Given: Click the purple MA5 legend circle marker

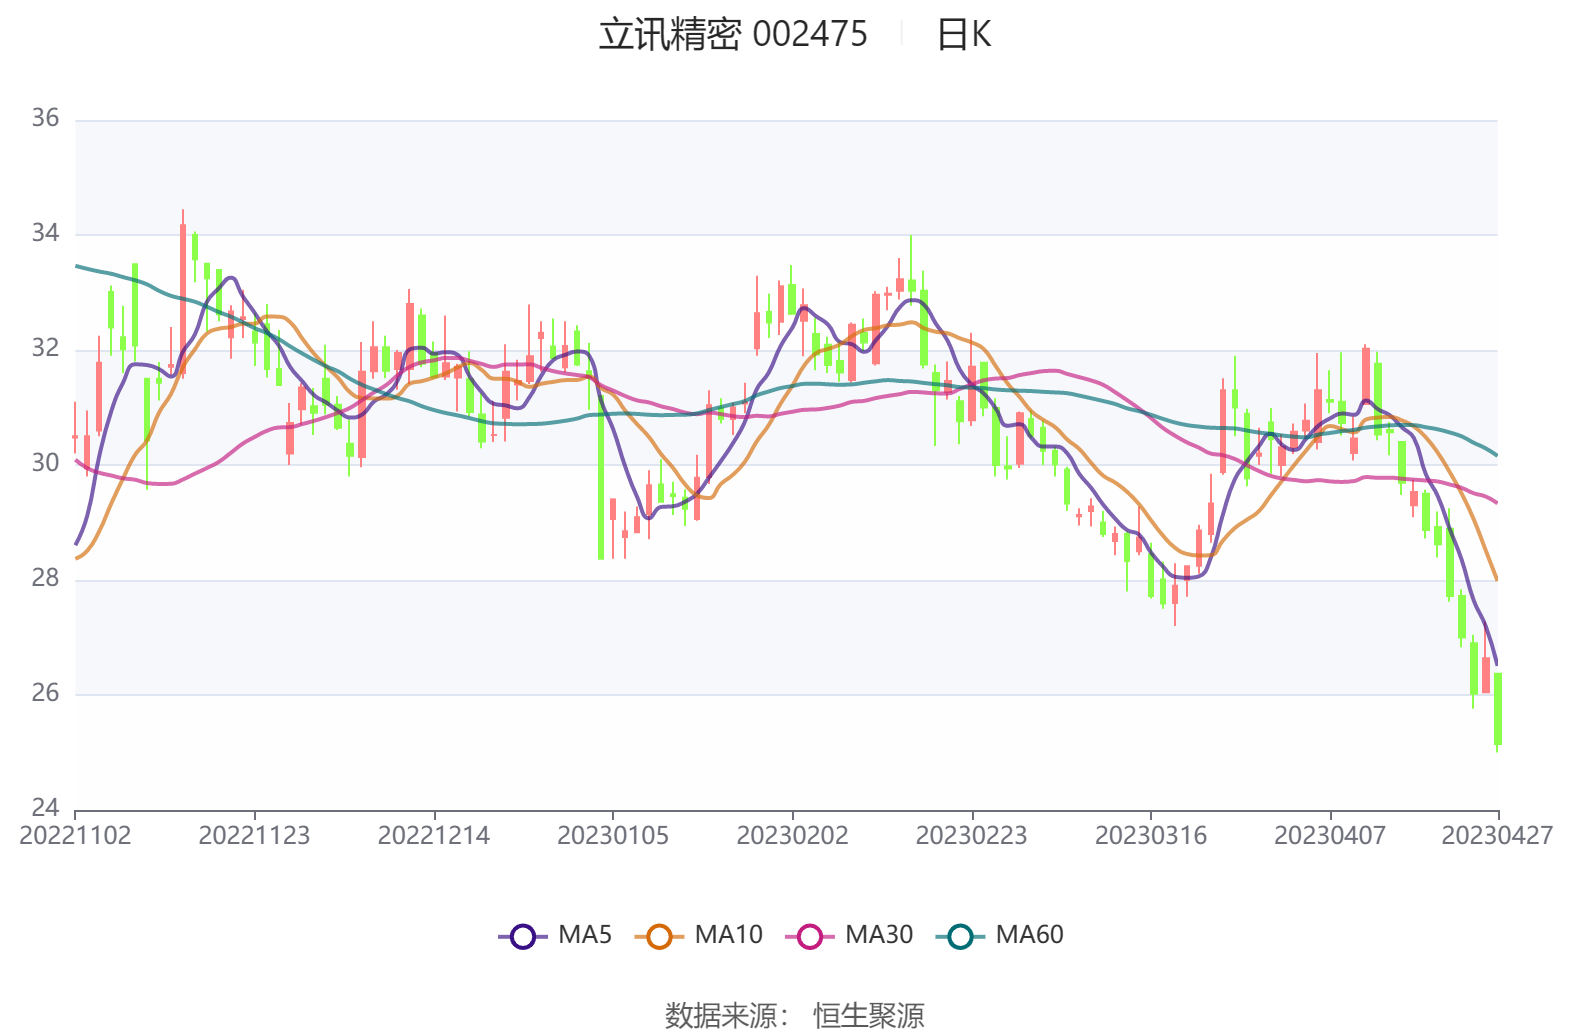Looking at the screenshot, I should (523, 936).
